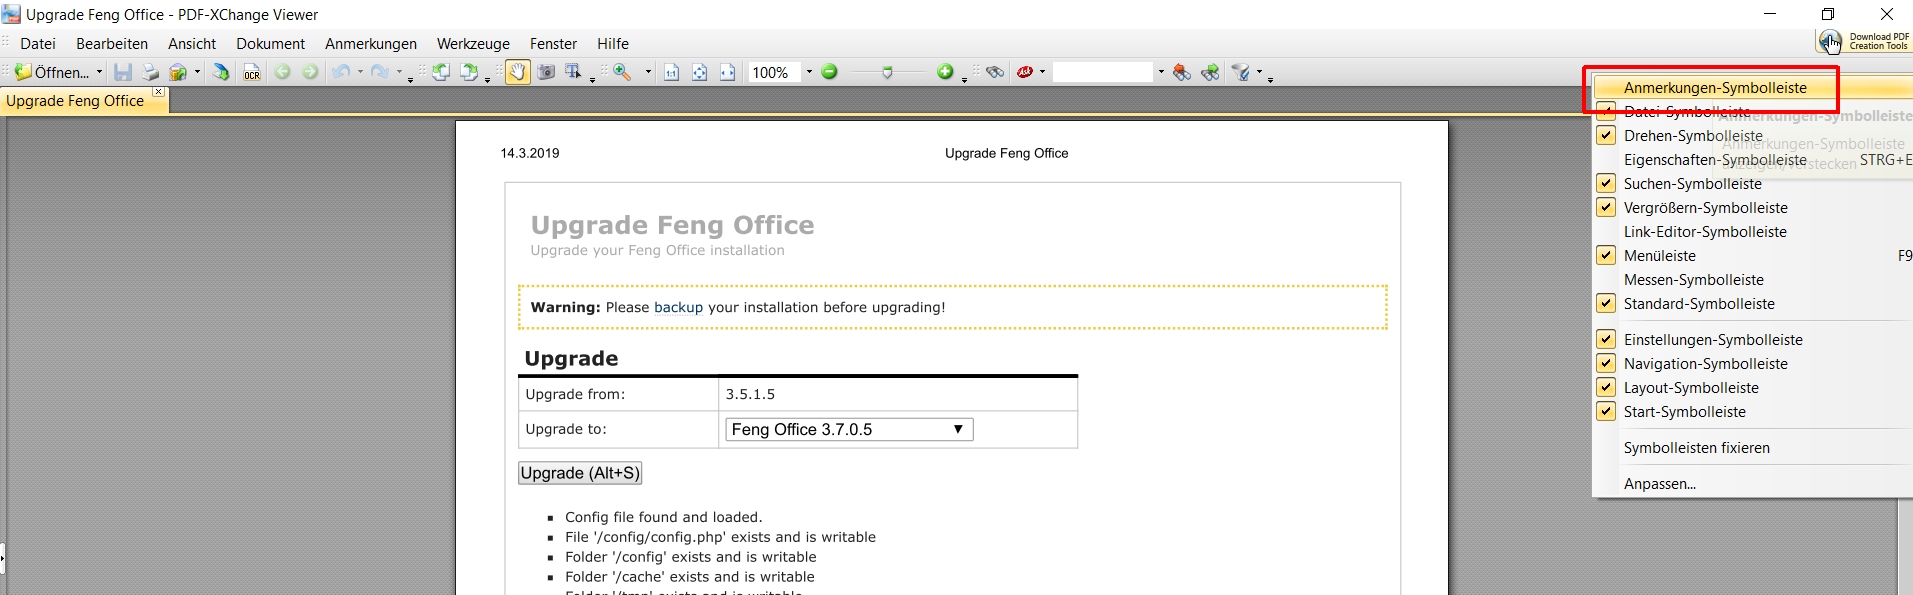
Task: Go to next view with green right arrow
Action: tap(311, 72)
